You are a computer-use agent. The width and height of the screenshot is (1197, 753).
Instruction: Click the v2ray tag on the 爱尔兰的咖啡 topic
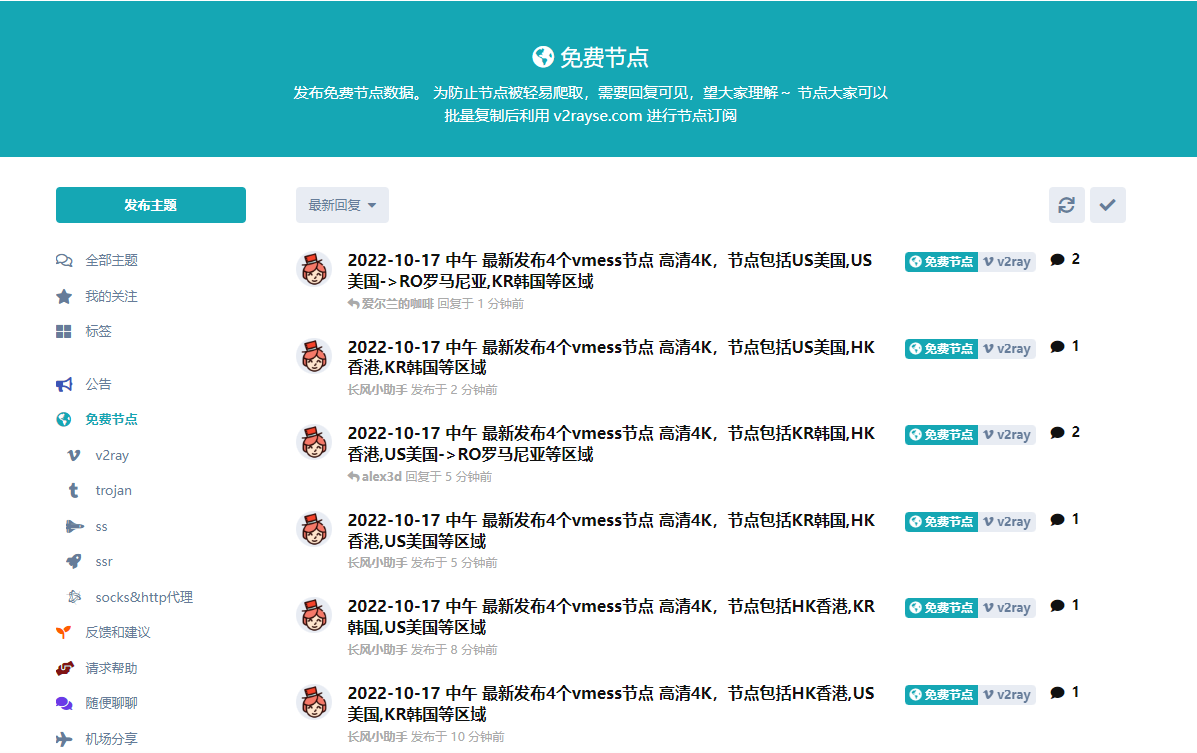pyautogui.click(x=1007, y=262)
